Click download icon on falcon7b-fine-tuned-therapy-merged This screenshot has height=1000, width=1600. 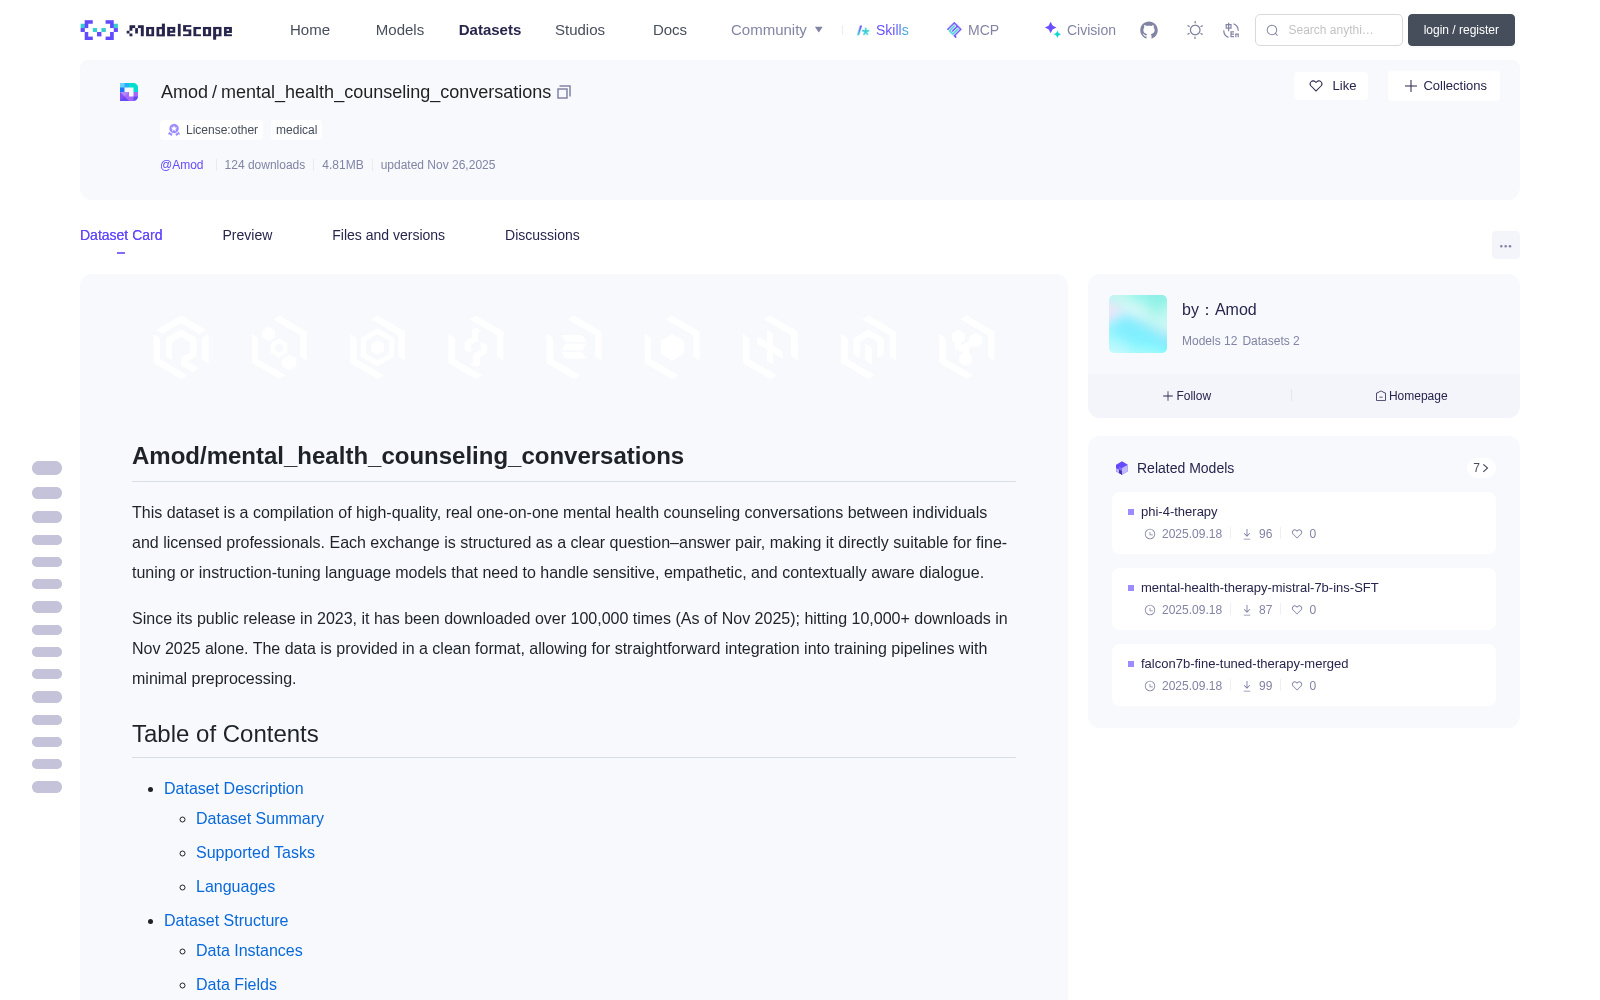[1247, 686]
